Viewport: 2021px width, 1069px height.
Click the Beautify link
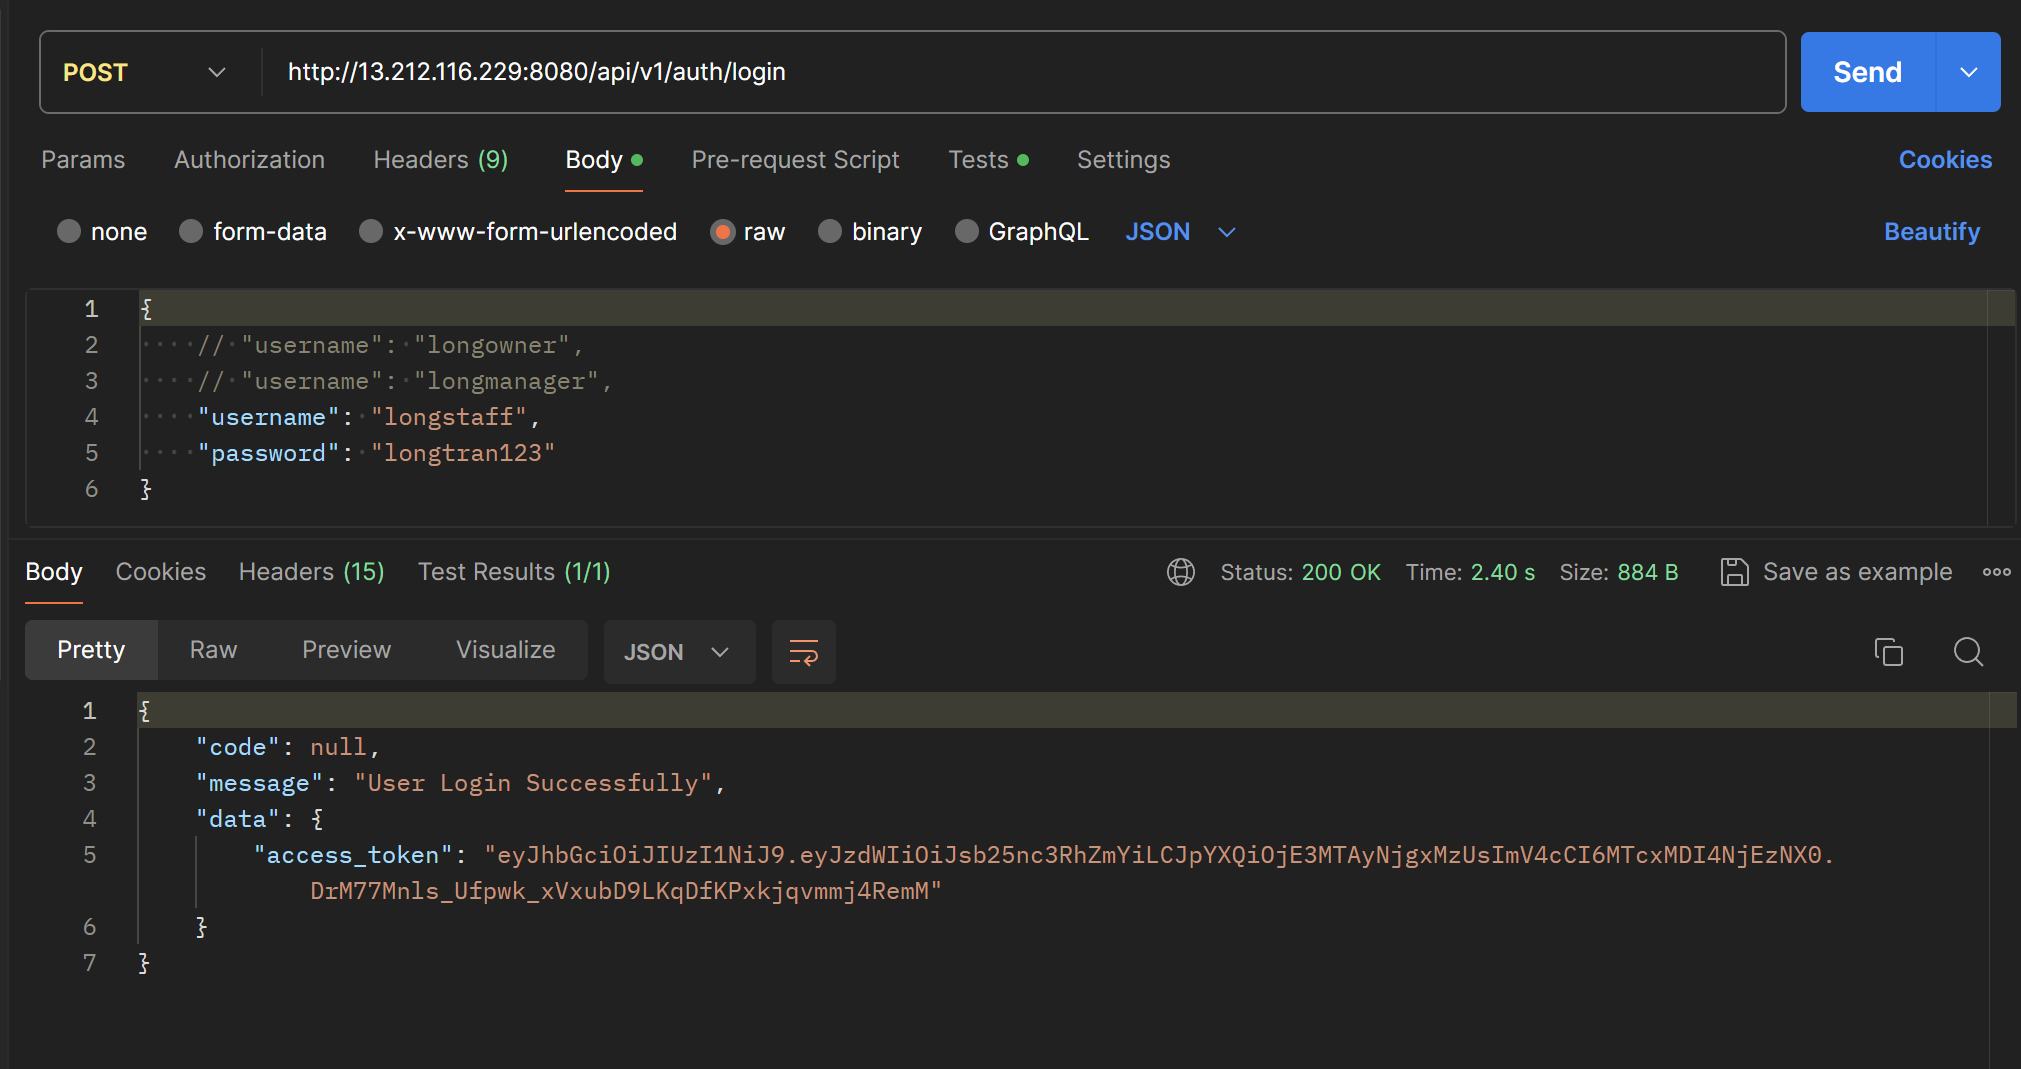point(1932,232)
